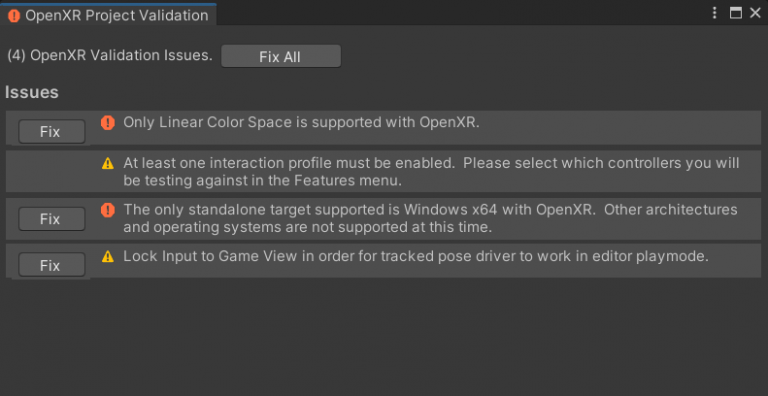768x396 pixels.
Task: Fix the Linear Color Space issue
Action: point(51,132)
